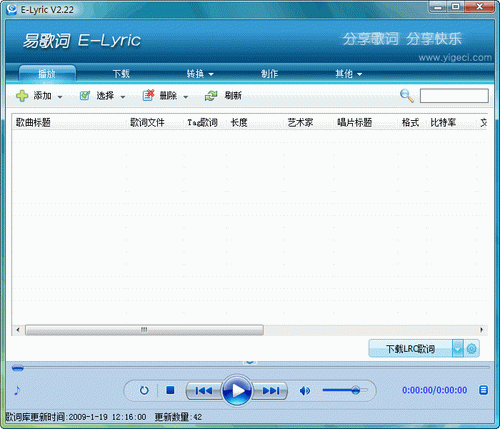The width and height of the screenshot is (500, 429).
Task: Click inside the search input field
Action: coord(454,96)
